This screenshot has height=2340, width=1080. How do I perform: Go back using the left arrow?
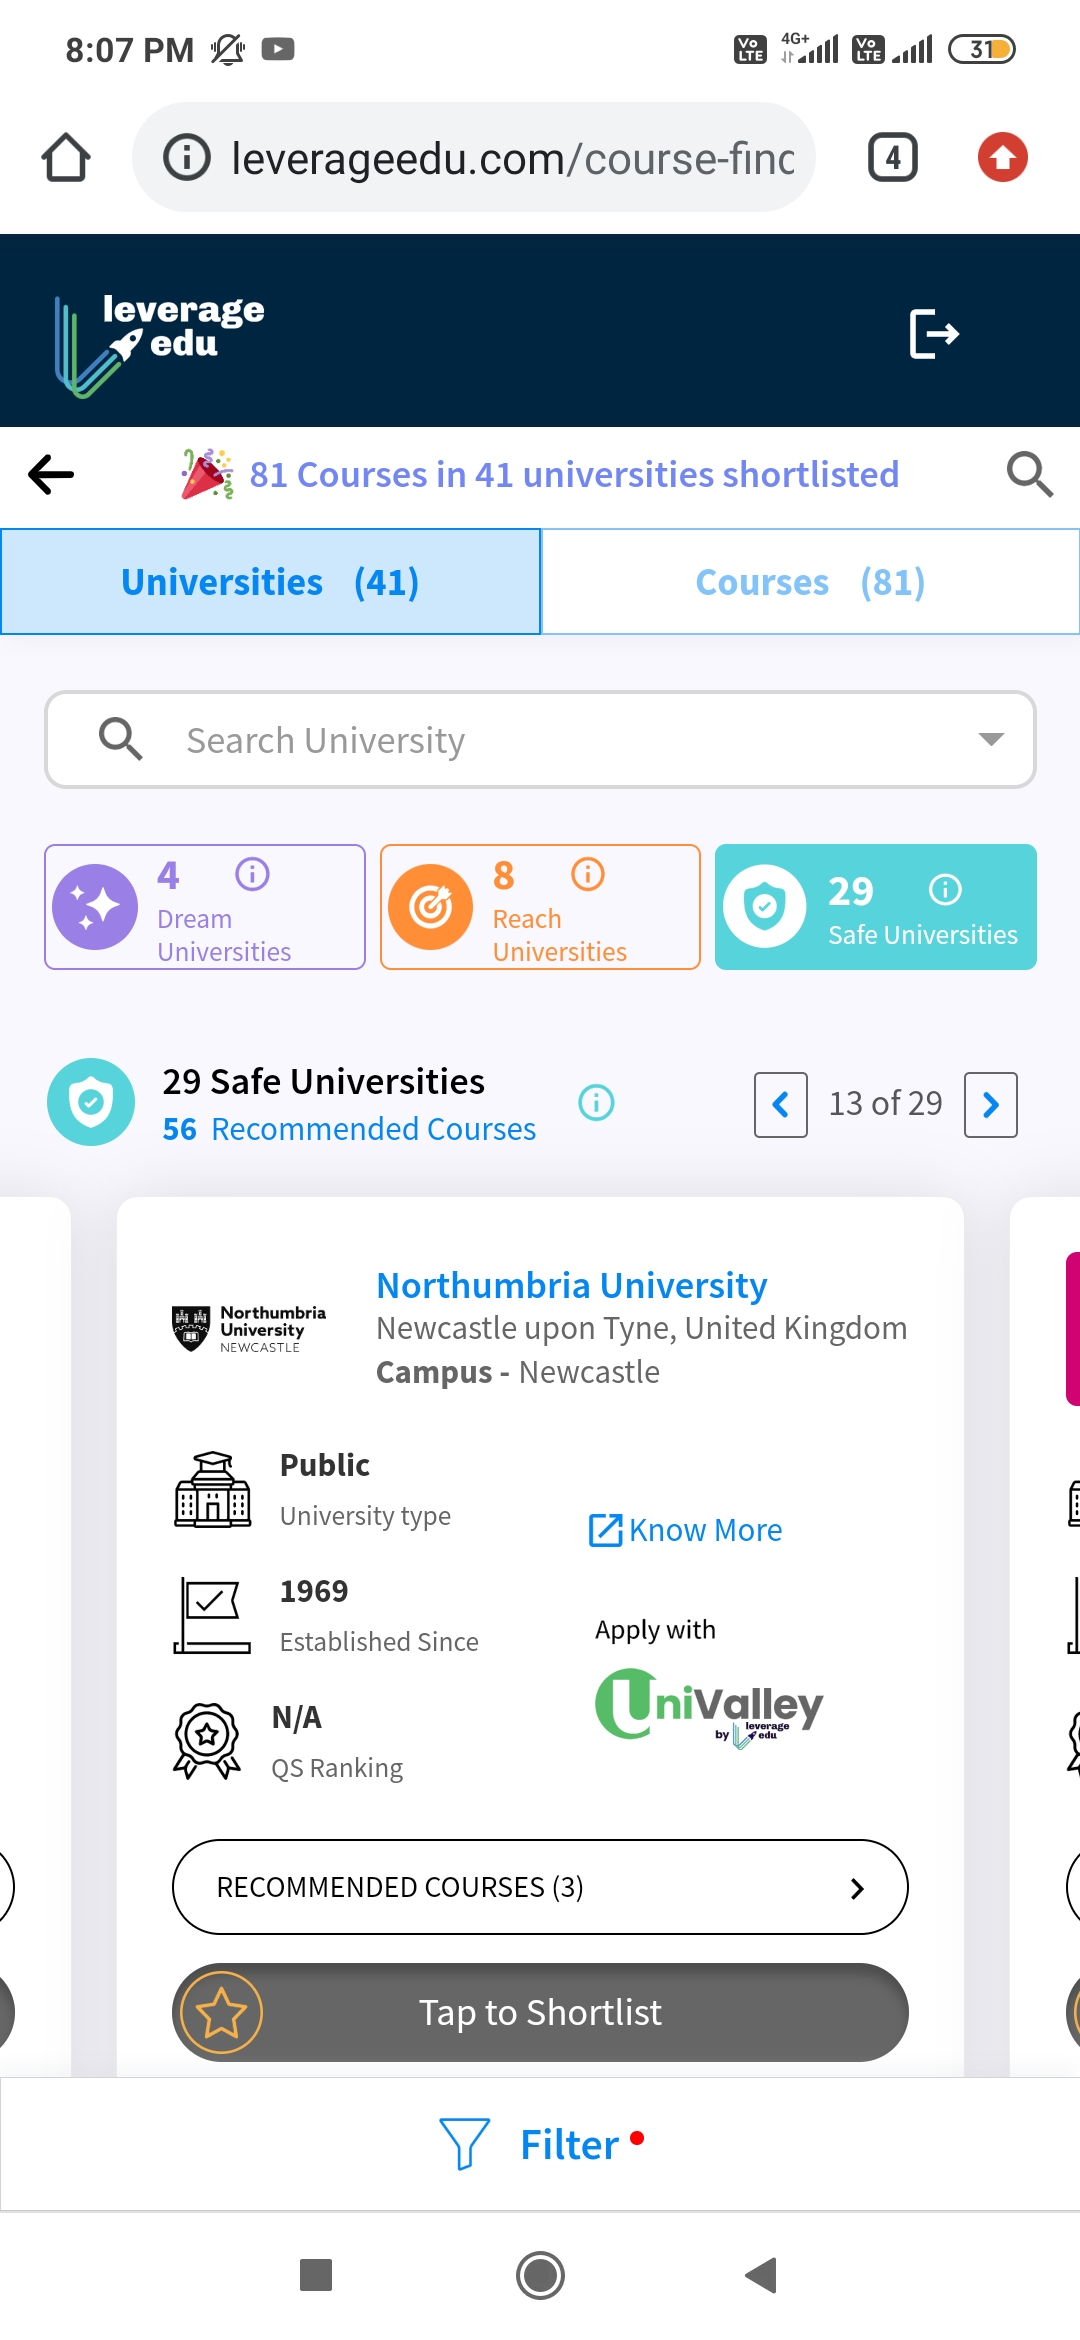click(x=51, y=474)
